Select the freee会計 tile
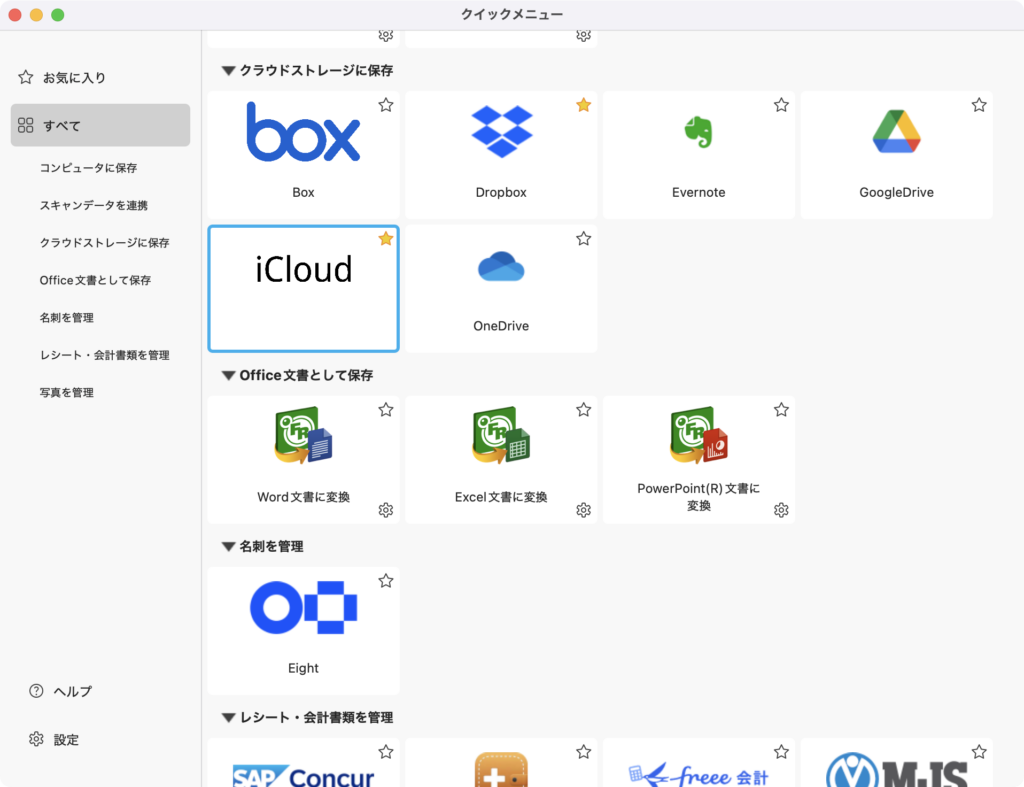Image resolution: width=1024 pixels, height=787 pixels. pos(698,763)
